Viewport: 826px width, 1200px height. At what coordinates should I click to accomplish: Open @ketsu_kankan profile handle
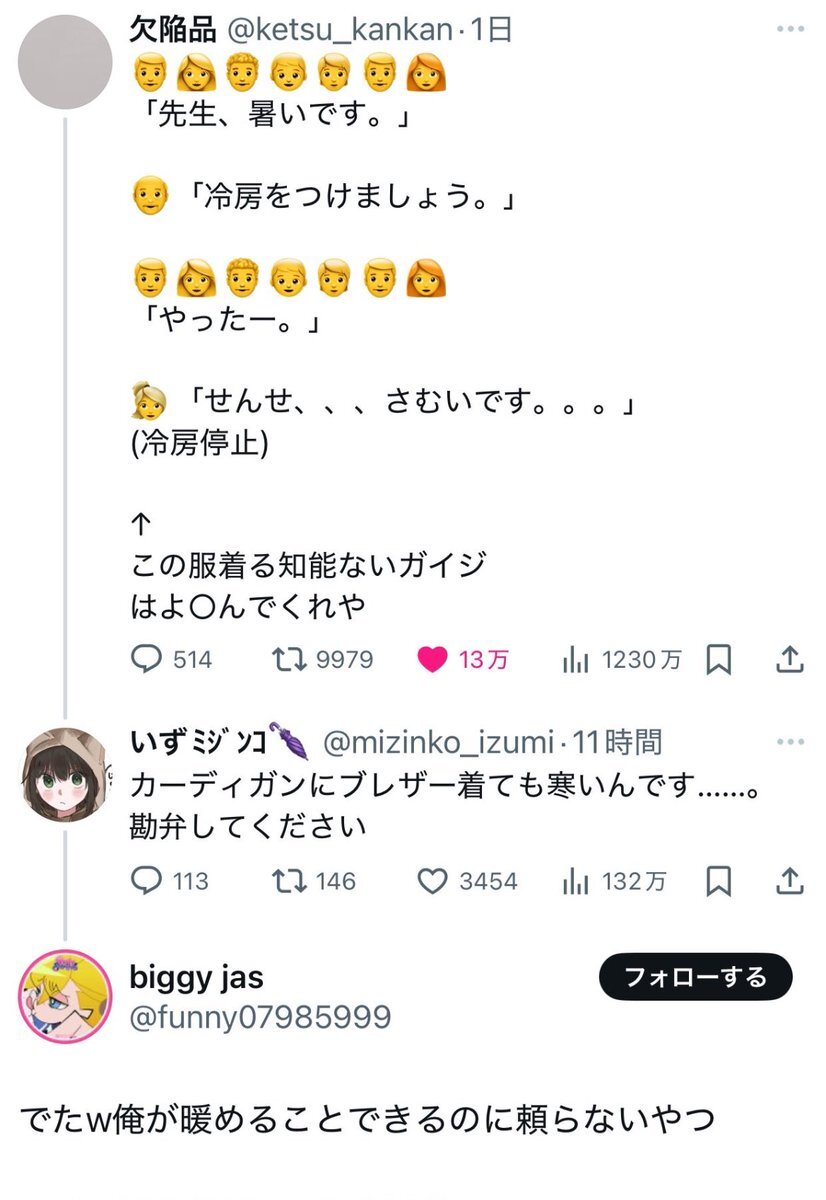click(340, 31)
